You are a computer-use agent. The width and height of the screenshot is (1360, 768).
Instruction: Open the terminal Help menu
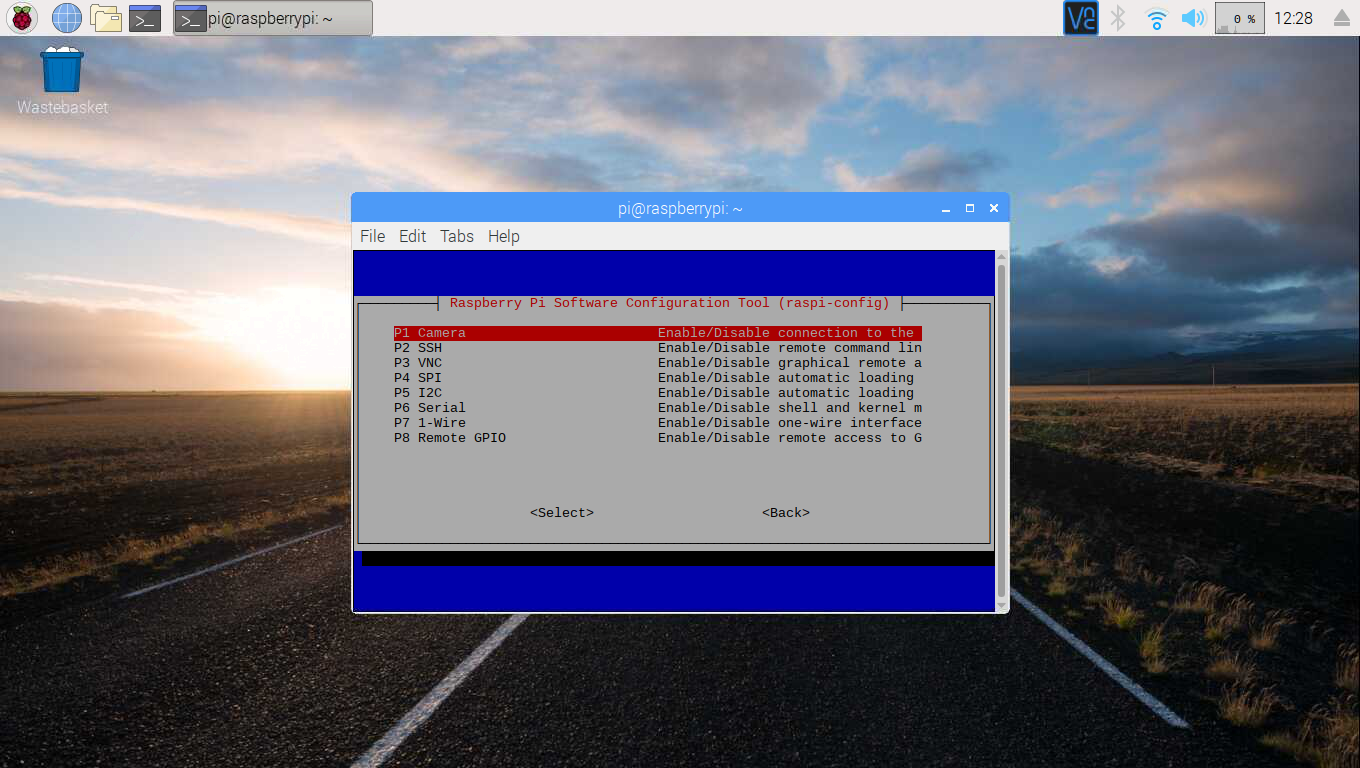(504, 236)
